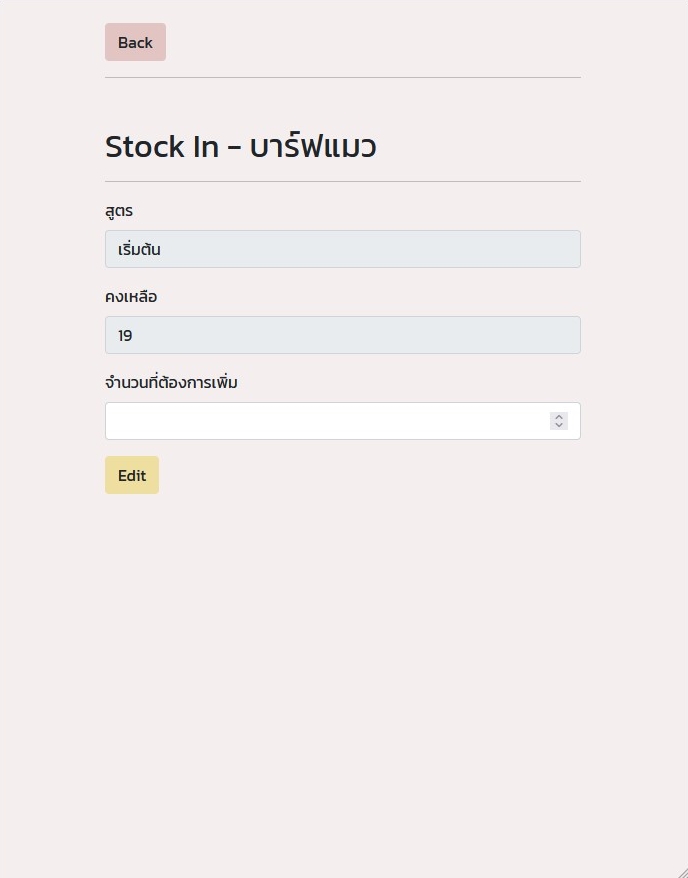Click the คงเหลือ field showing 19
The width and height of the screenshot is (688, 878).
342,335
